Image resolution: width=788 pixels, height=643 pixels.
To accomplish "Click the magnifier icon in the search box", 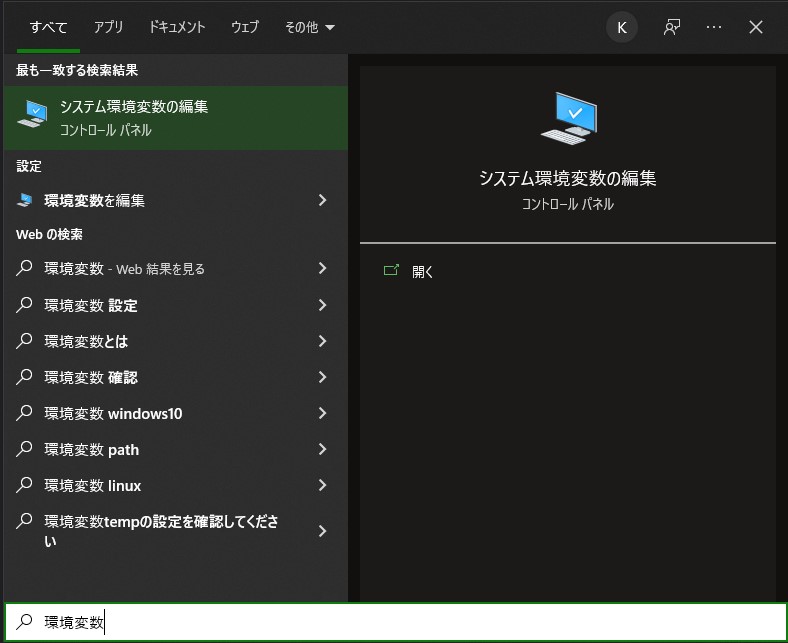I will [24, 622].
